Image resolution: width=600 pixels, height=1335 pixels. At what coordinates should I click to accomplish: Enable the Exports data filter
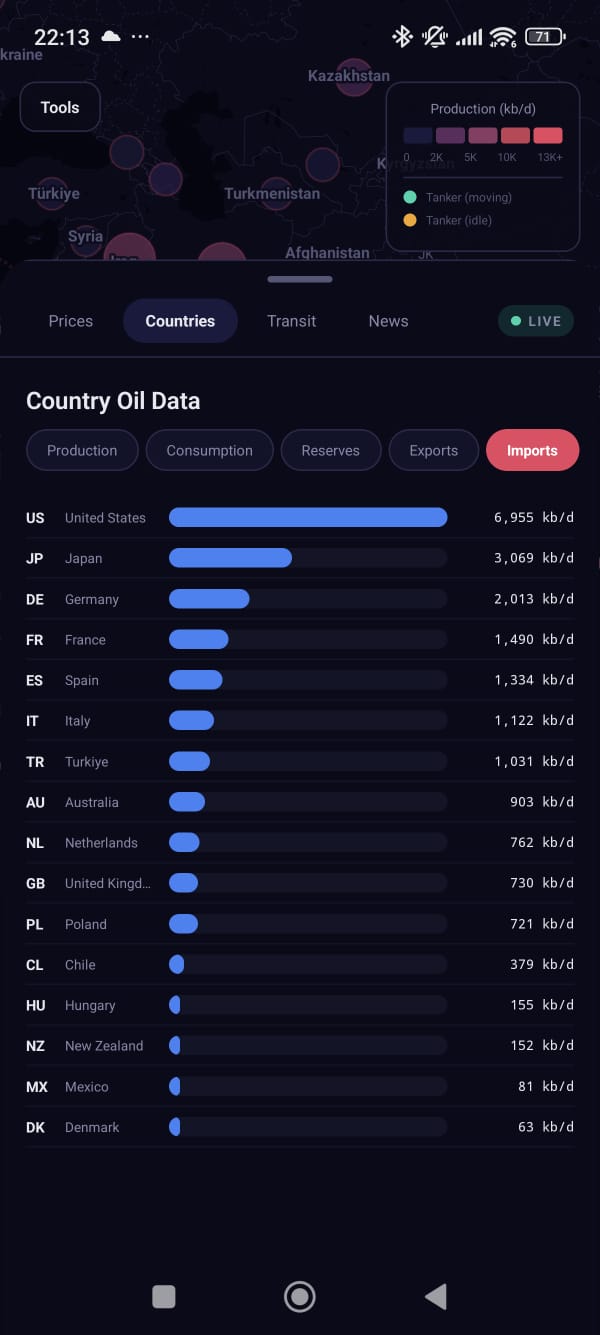[433, 450]
